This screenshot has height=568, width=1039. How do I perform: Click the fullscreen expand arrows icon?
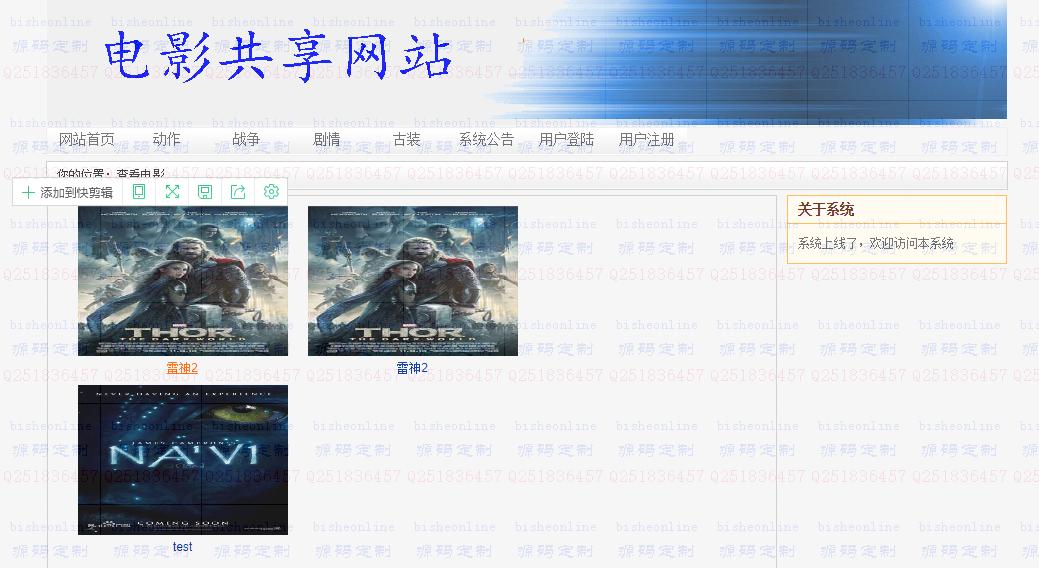pyautogui.click(x=172, y=192)
